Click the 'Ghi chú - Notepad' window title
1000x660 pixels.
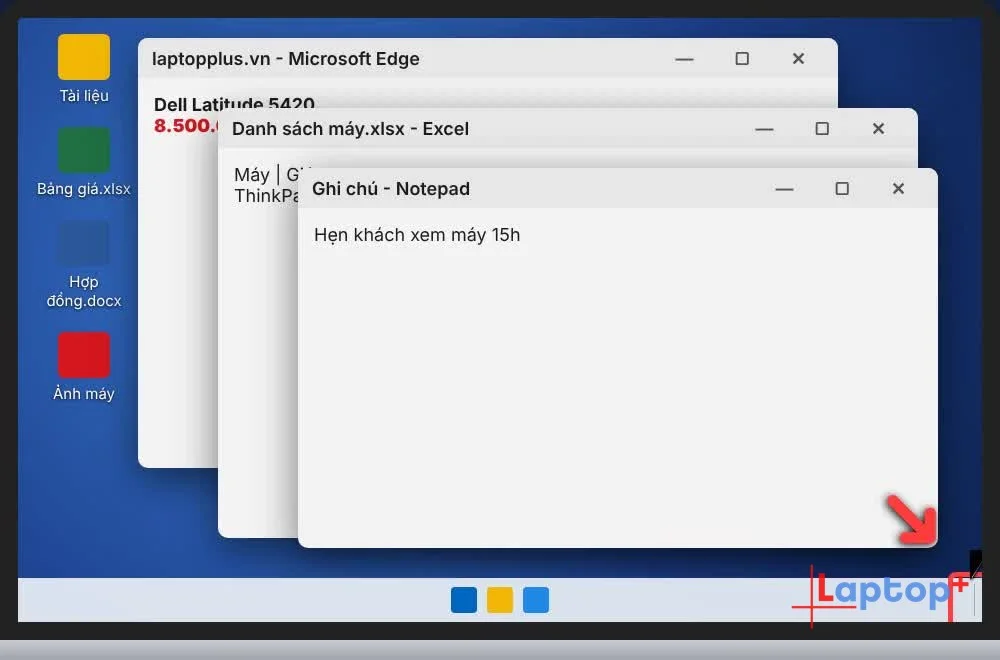click(x=391, y=189)
